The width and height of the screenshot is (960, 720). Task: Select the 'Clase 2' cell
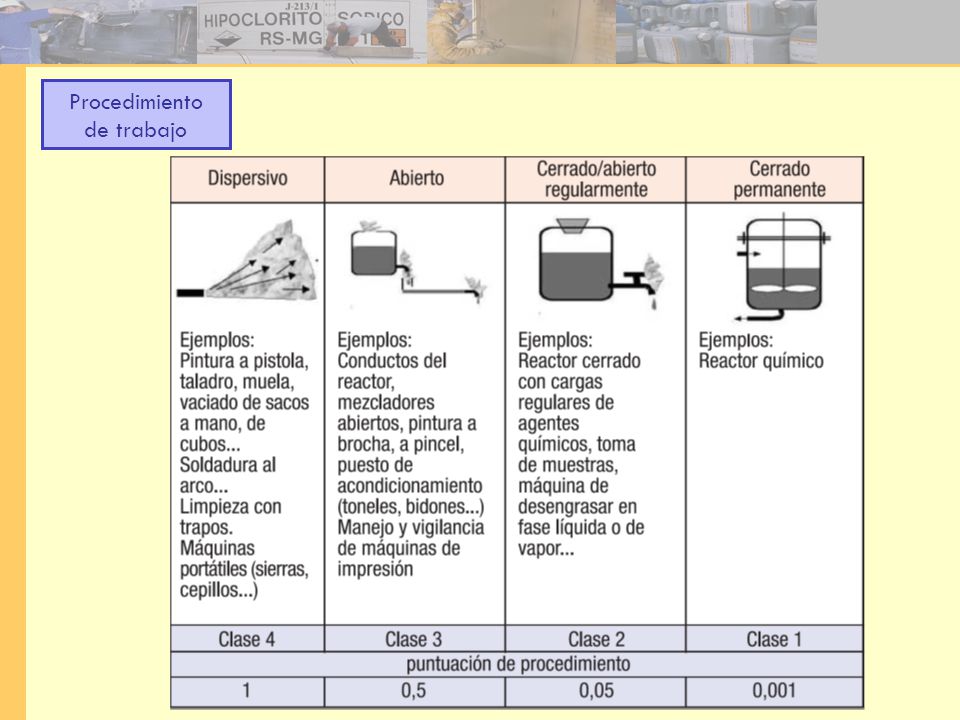596,639
